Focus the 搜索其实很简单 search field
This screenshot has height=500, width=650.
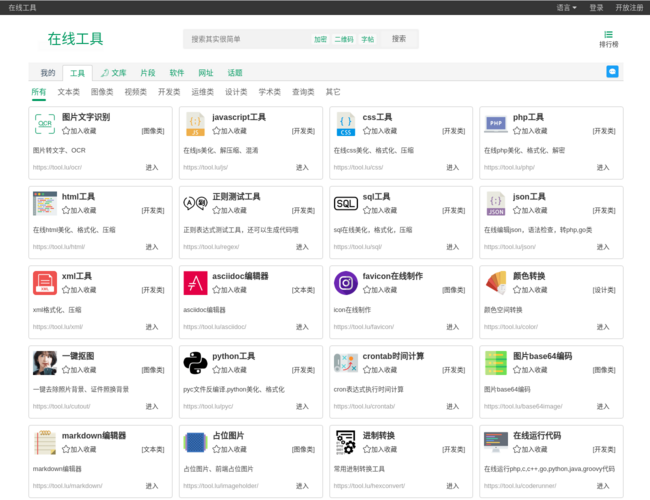[x=247, y=39]
